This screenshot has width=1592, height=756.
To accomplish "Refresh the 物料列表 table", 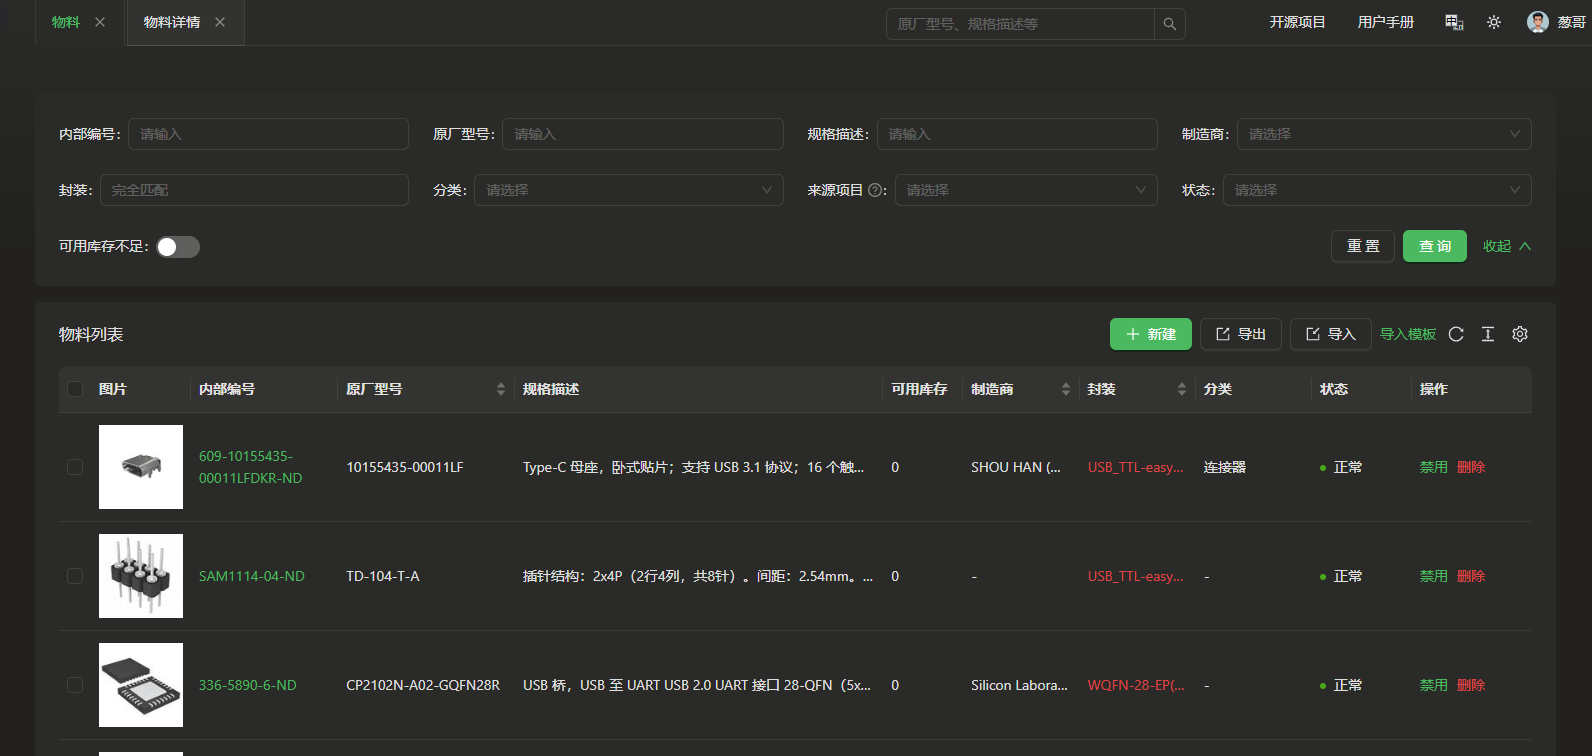I will 1456,334.
